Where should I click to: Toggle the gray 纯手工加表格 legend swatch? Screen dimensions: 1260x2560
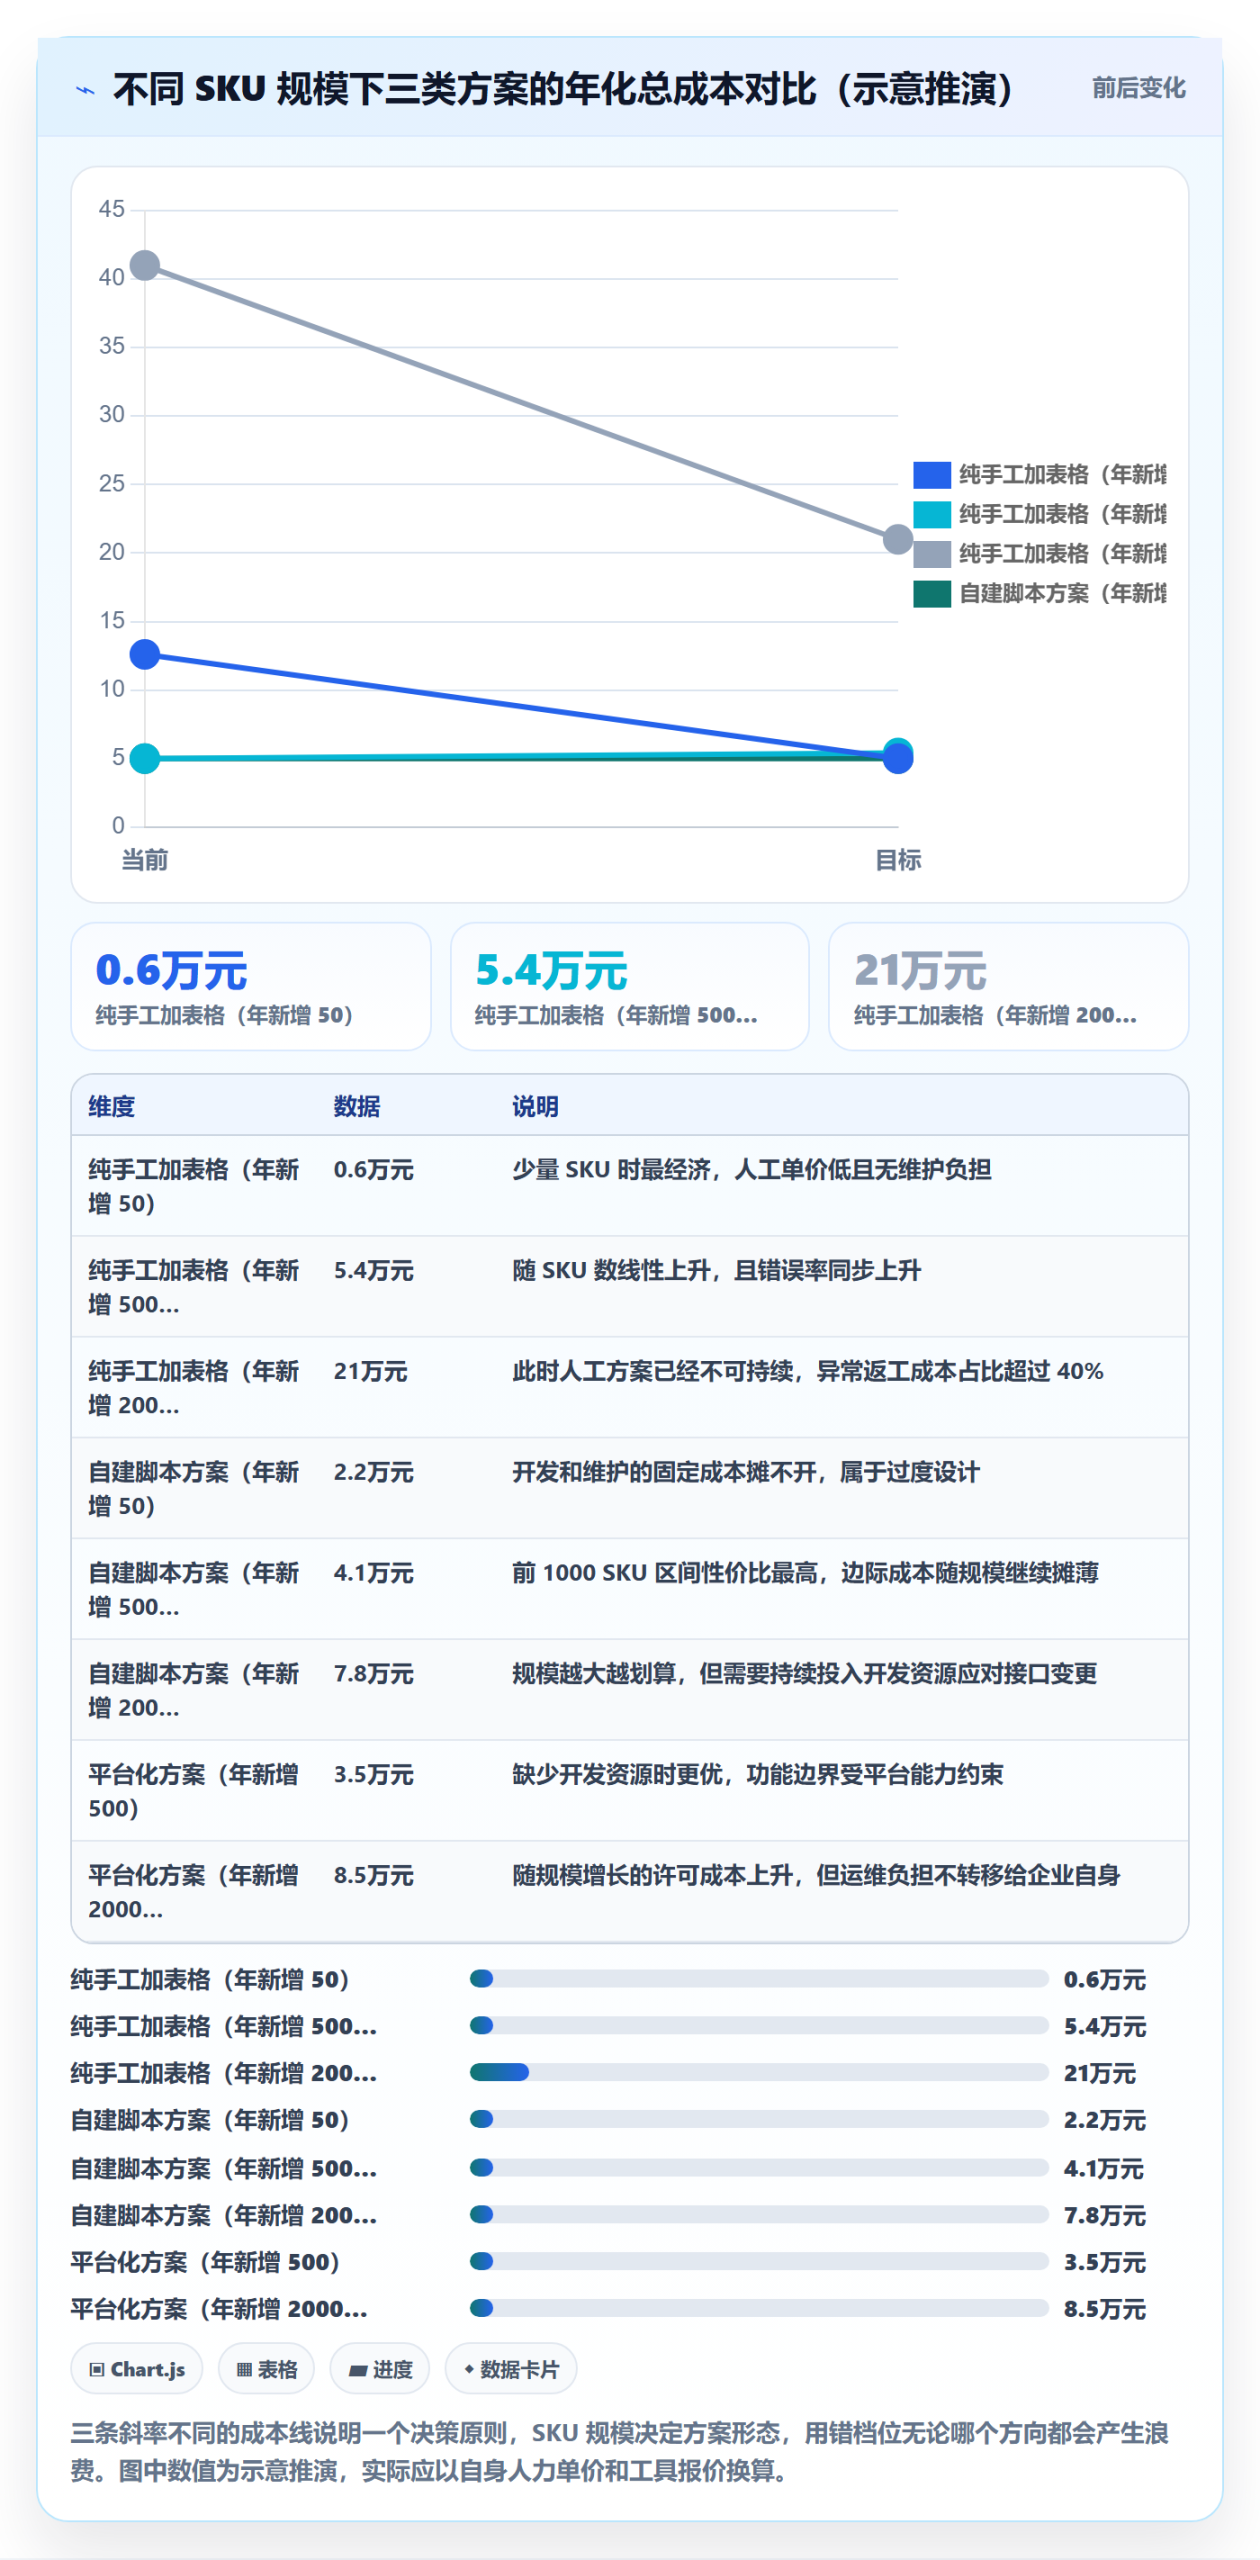(x=931, y=553)
